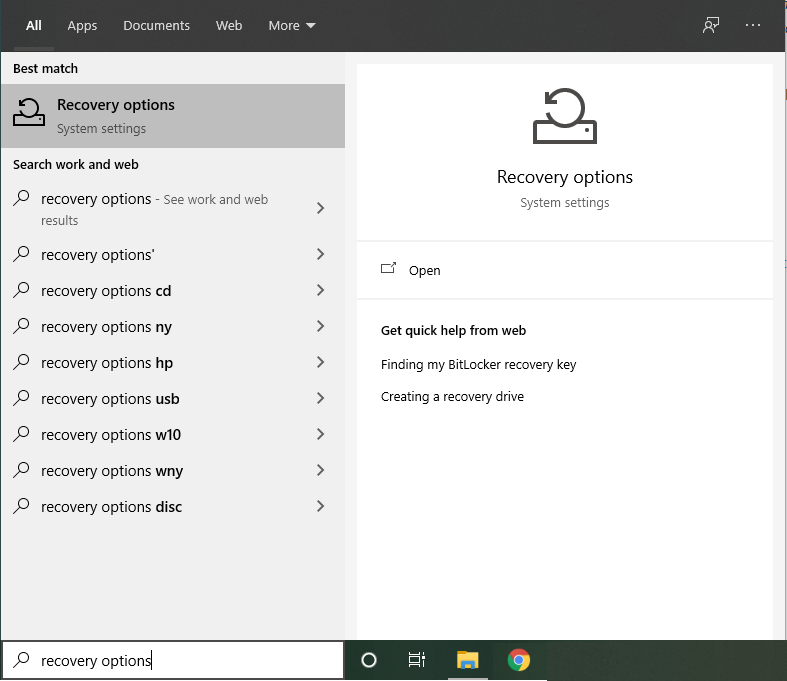Screen dimensions: 787x681
Task: Select the Web search tab
Action: [229, 26]
